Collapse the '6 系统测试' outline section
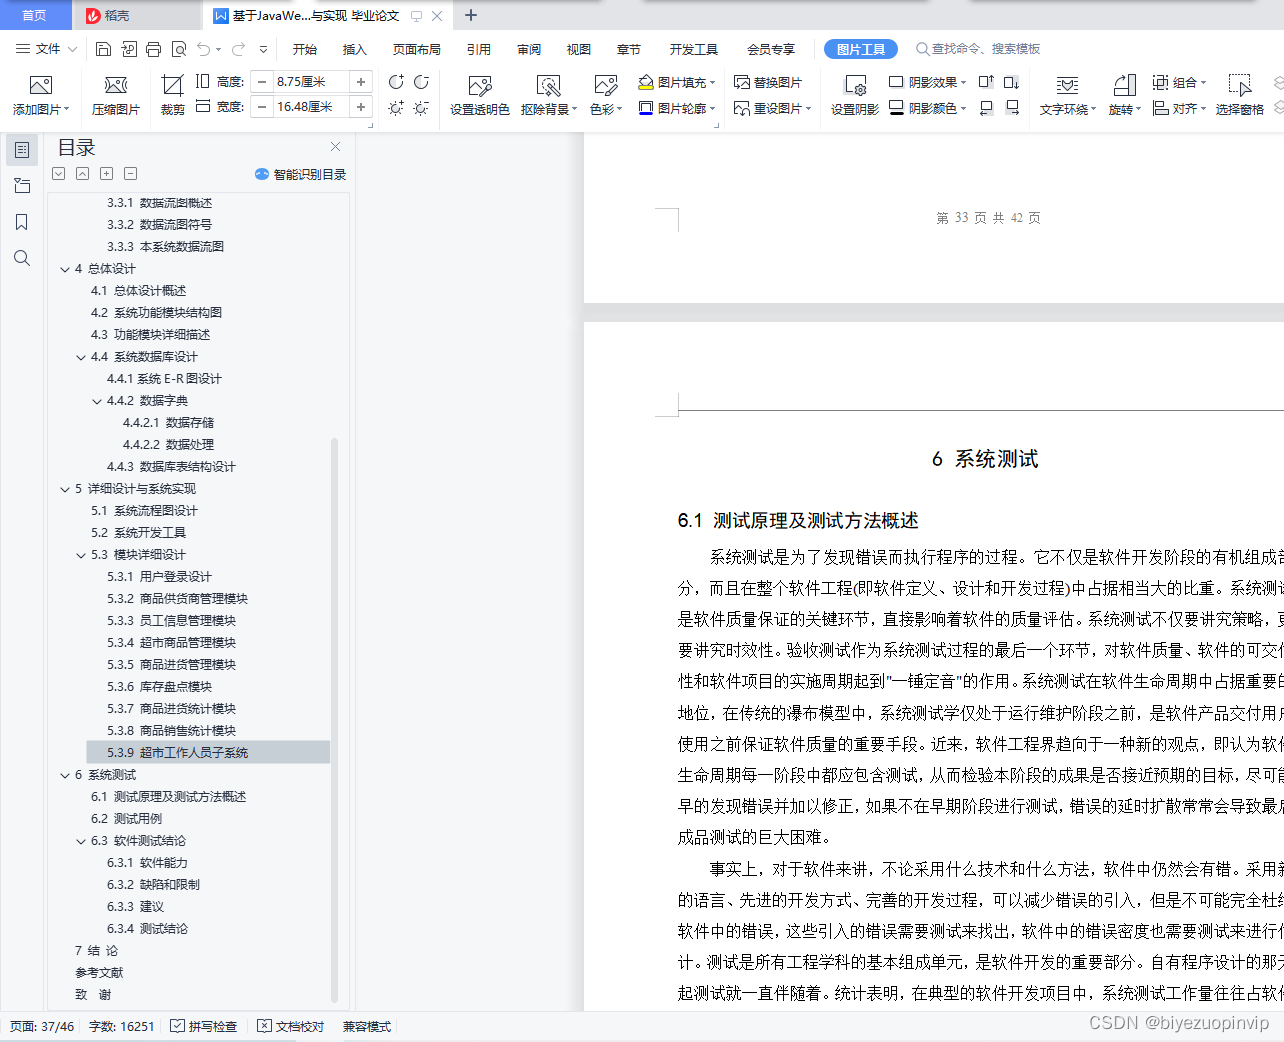The height and width of the screenshot is (1042, 1284). click(64, 774)
